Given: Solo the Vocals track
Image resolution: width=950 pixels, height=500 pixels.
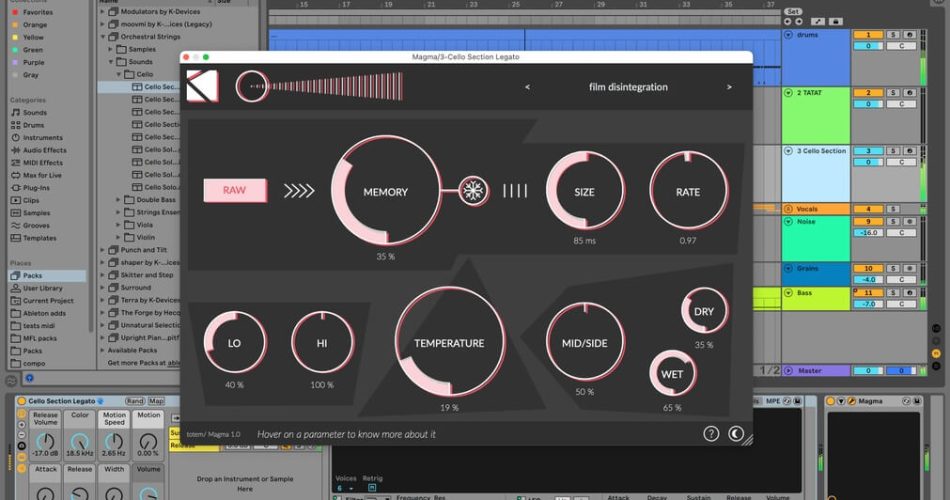Looking at the screenshot, I should pyautogui.click(x=892, y=209).
